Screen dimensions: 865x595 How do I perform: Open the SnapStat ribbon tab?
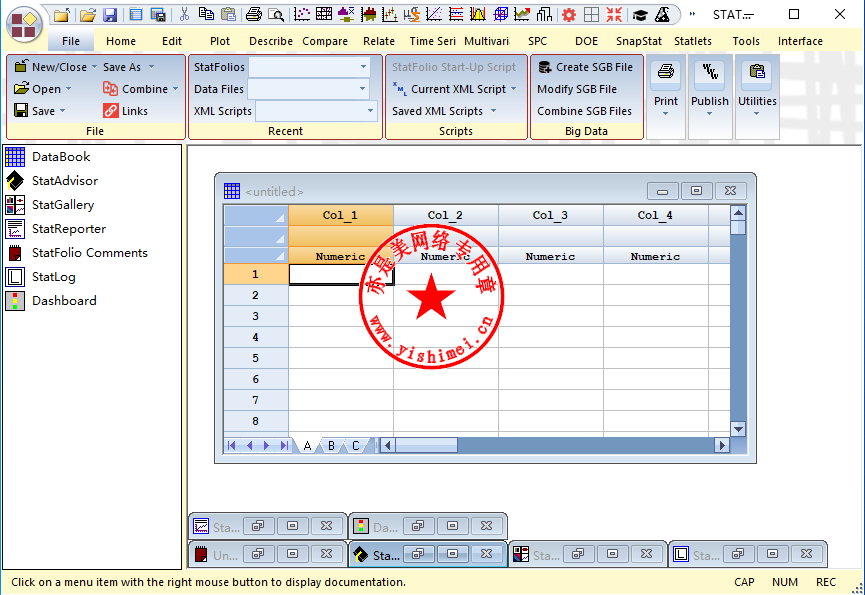638,41
